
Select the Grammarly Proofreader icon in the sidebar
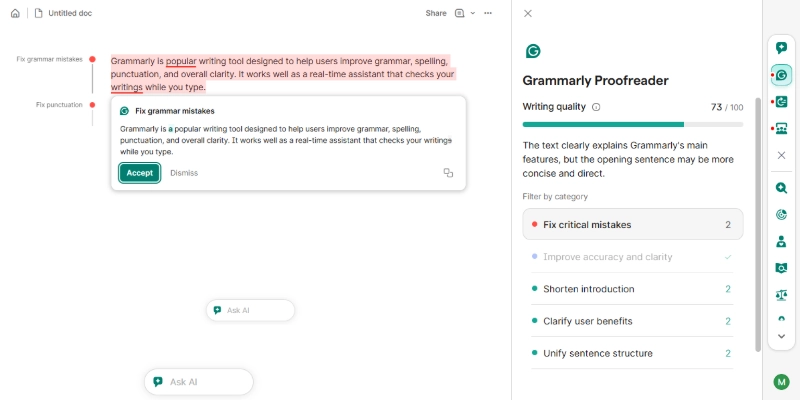pyautogui.click(x=781, y=75)
